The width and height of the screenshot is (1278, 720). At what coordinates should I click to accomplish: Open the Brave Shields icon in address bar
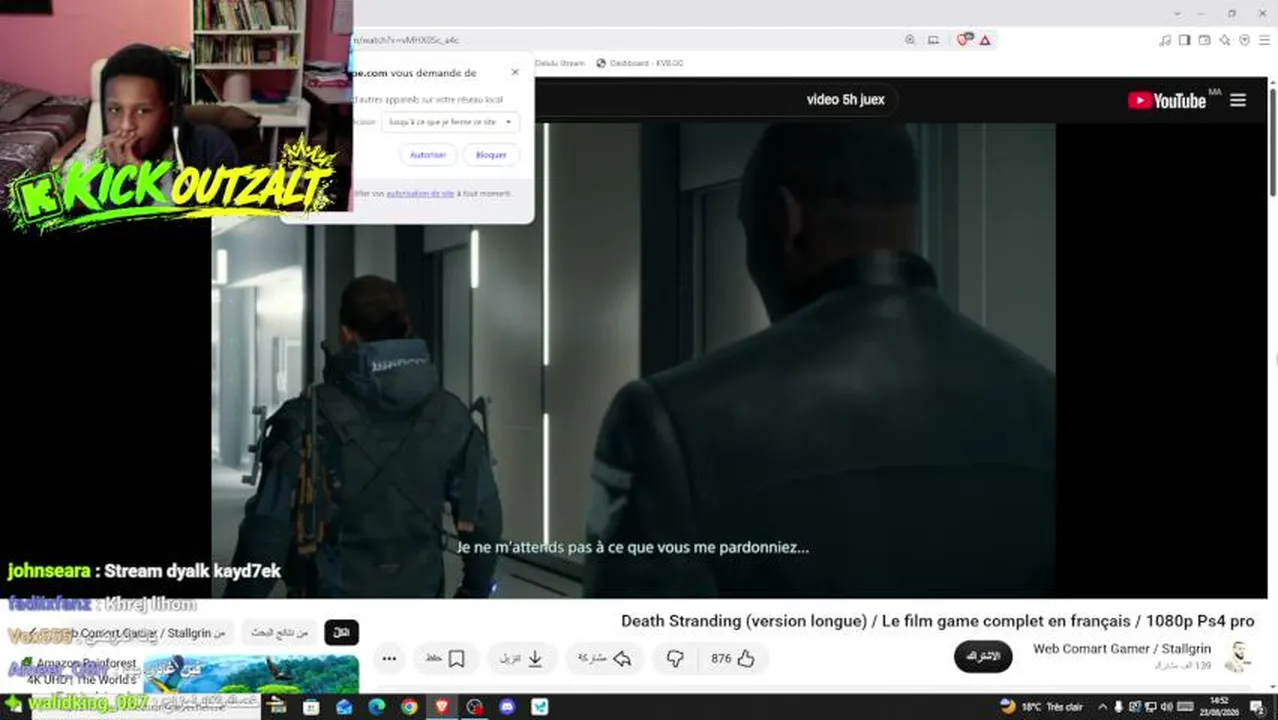[964, 40]
